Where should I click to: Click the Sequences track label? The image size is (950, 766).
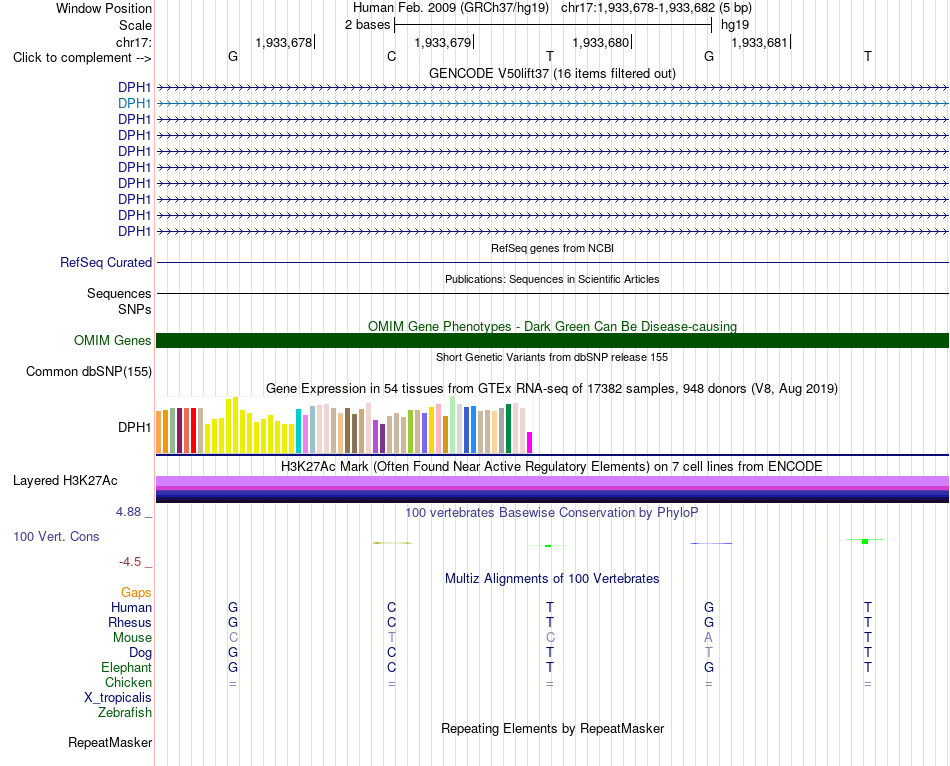click(x=119, y=293)
